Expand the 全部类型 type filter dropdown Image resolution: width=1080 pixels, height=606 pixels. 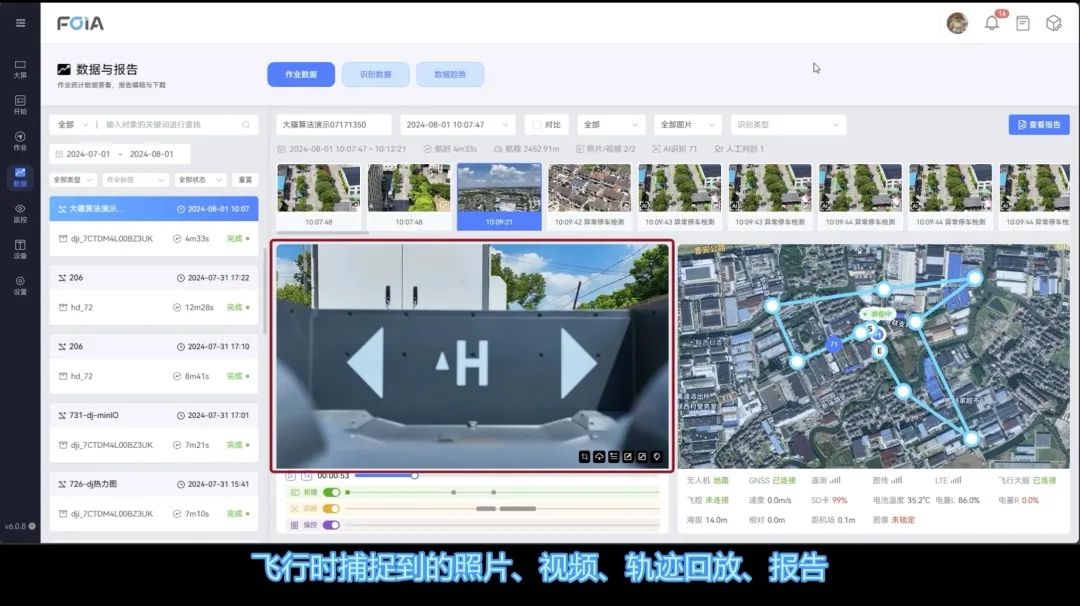tap(73, 180)
